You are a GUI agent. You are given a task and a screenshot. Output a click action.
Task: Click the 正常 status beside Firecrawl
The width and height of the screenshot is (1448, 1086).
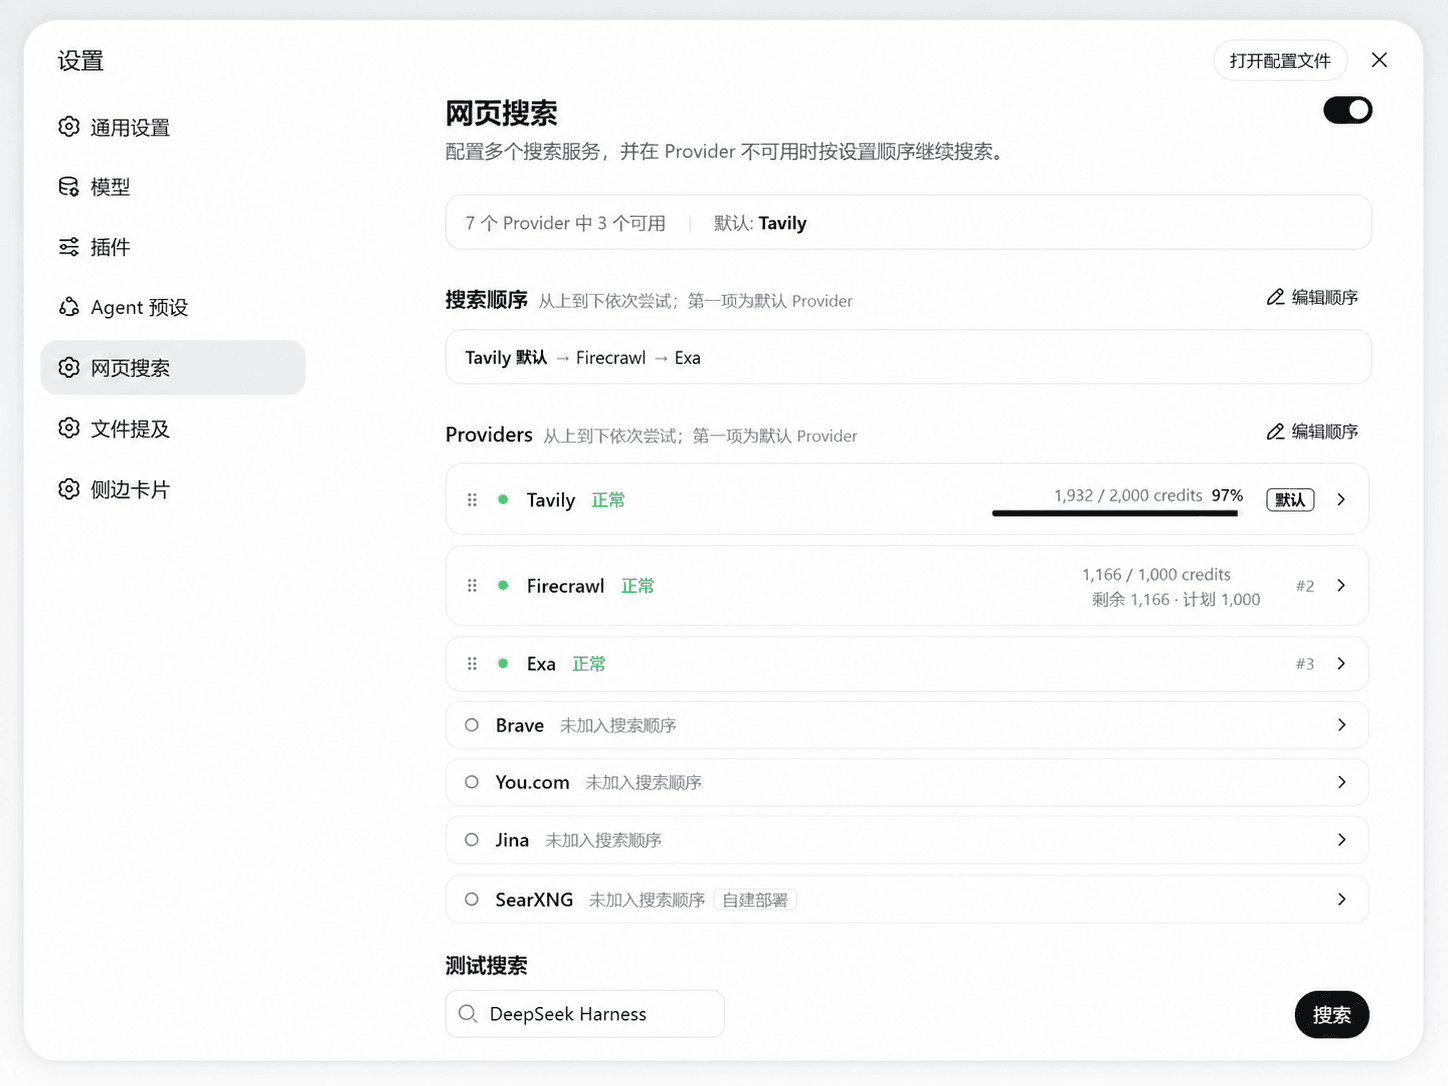638,586
